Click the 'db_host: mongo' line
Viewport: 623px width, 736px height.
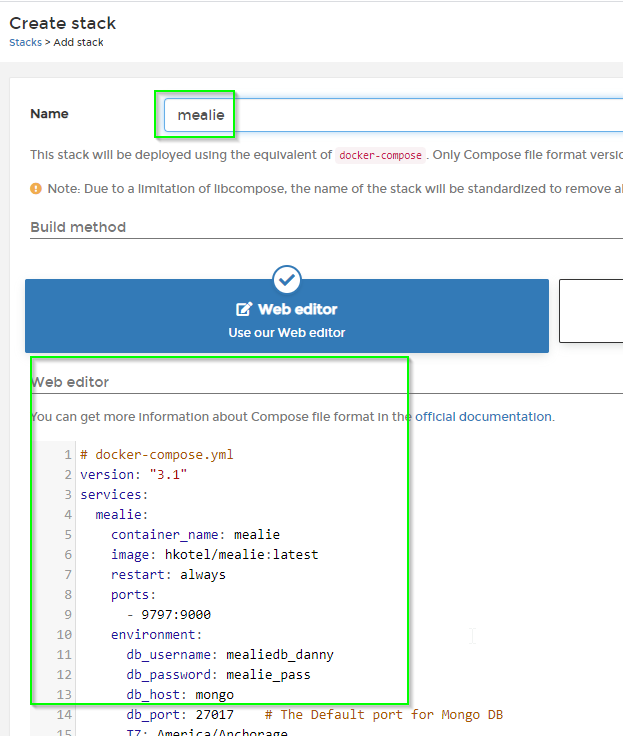point(180,695)
